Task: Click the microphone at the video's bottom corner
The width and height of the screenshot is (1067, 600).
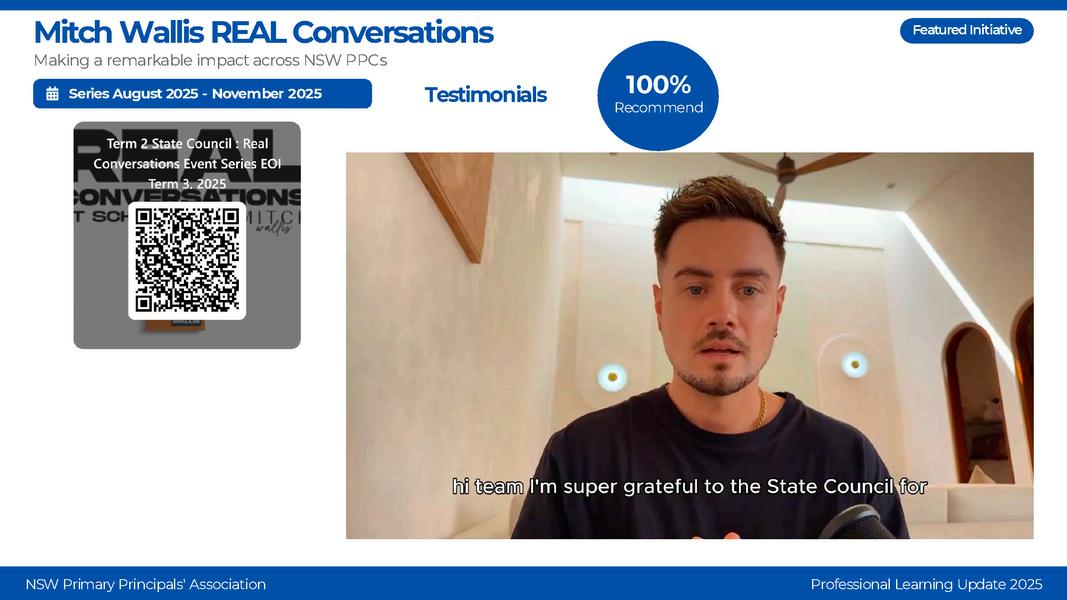Action: click(x=858, y=522)
